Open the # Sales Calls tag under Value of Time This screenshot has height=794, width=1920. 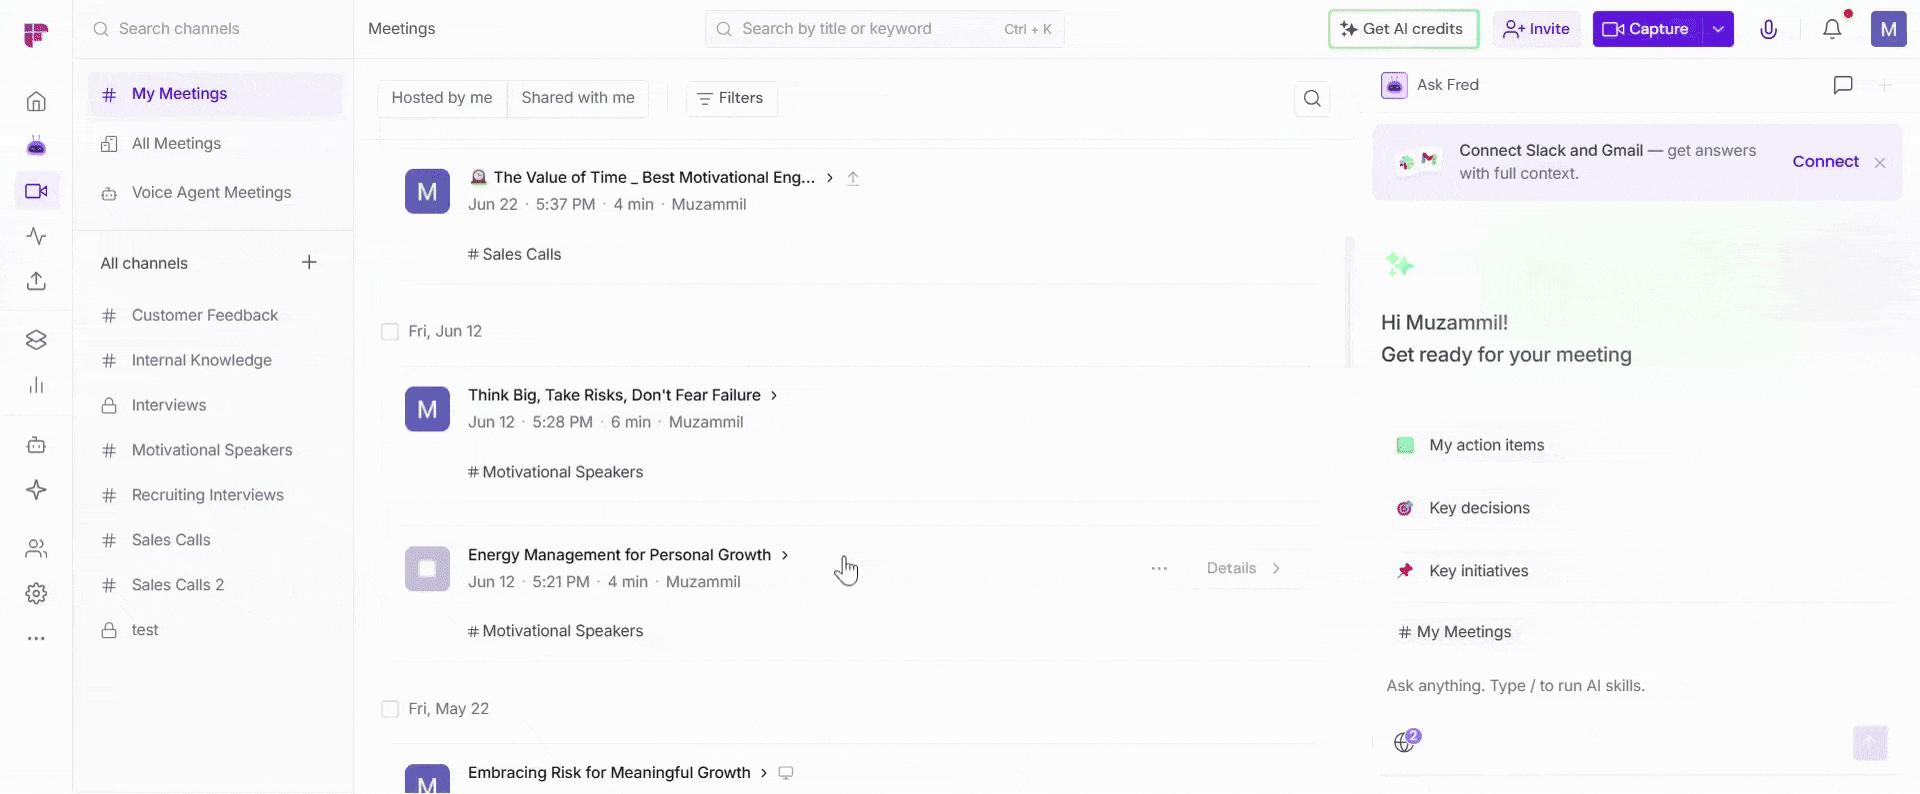[x=514, y=255]
